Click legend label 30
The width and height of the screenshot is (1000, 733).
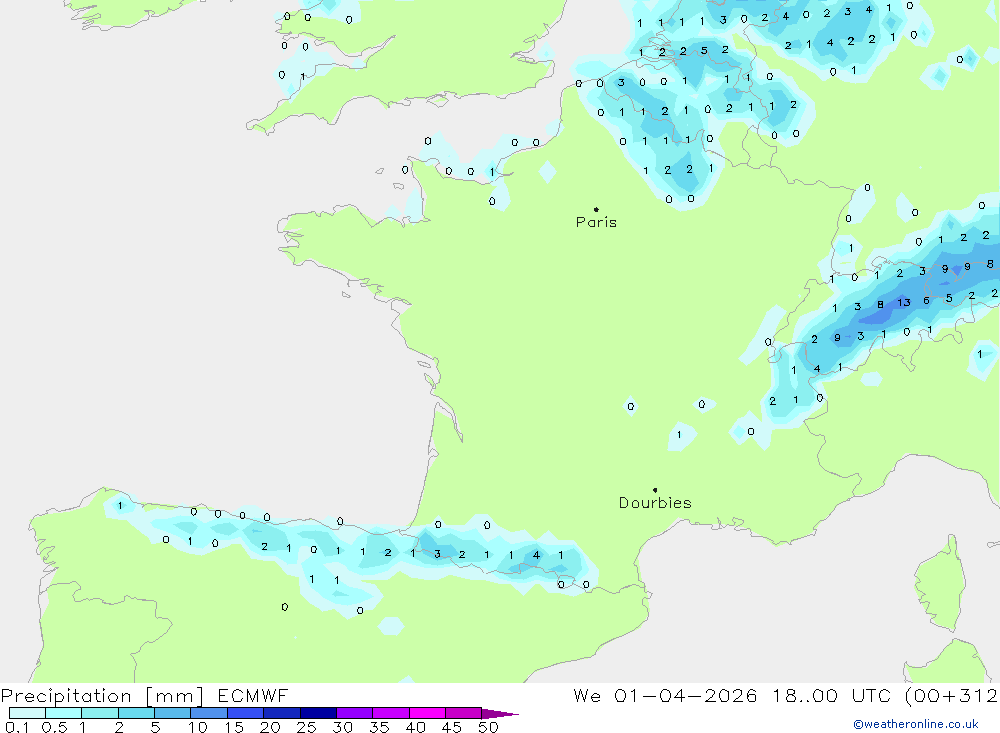pos(343,727)
